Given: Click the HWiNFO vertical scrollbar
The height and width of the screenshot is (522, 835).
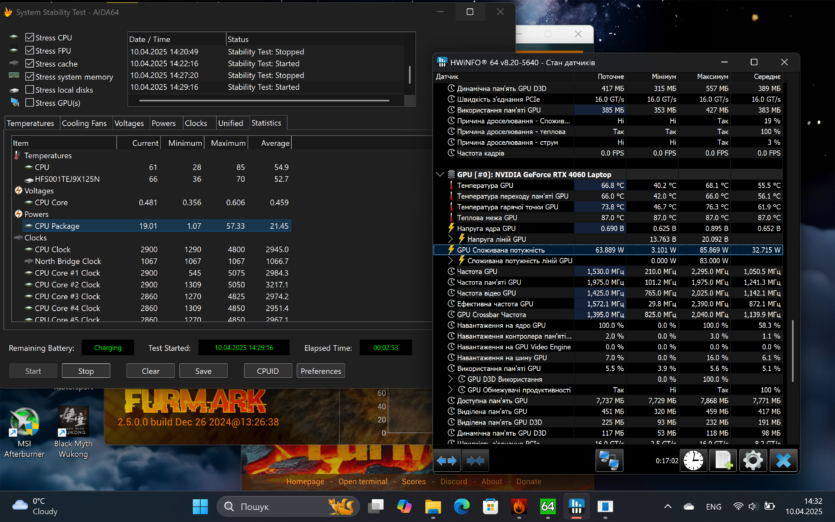Looking at the screenshot, I should [x=793, y=352].
